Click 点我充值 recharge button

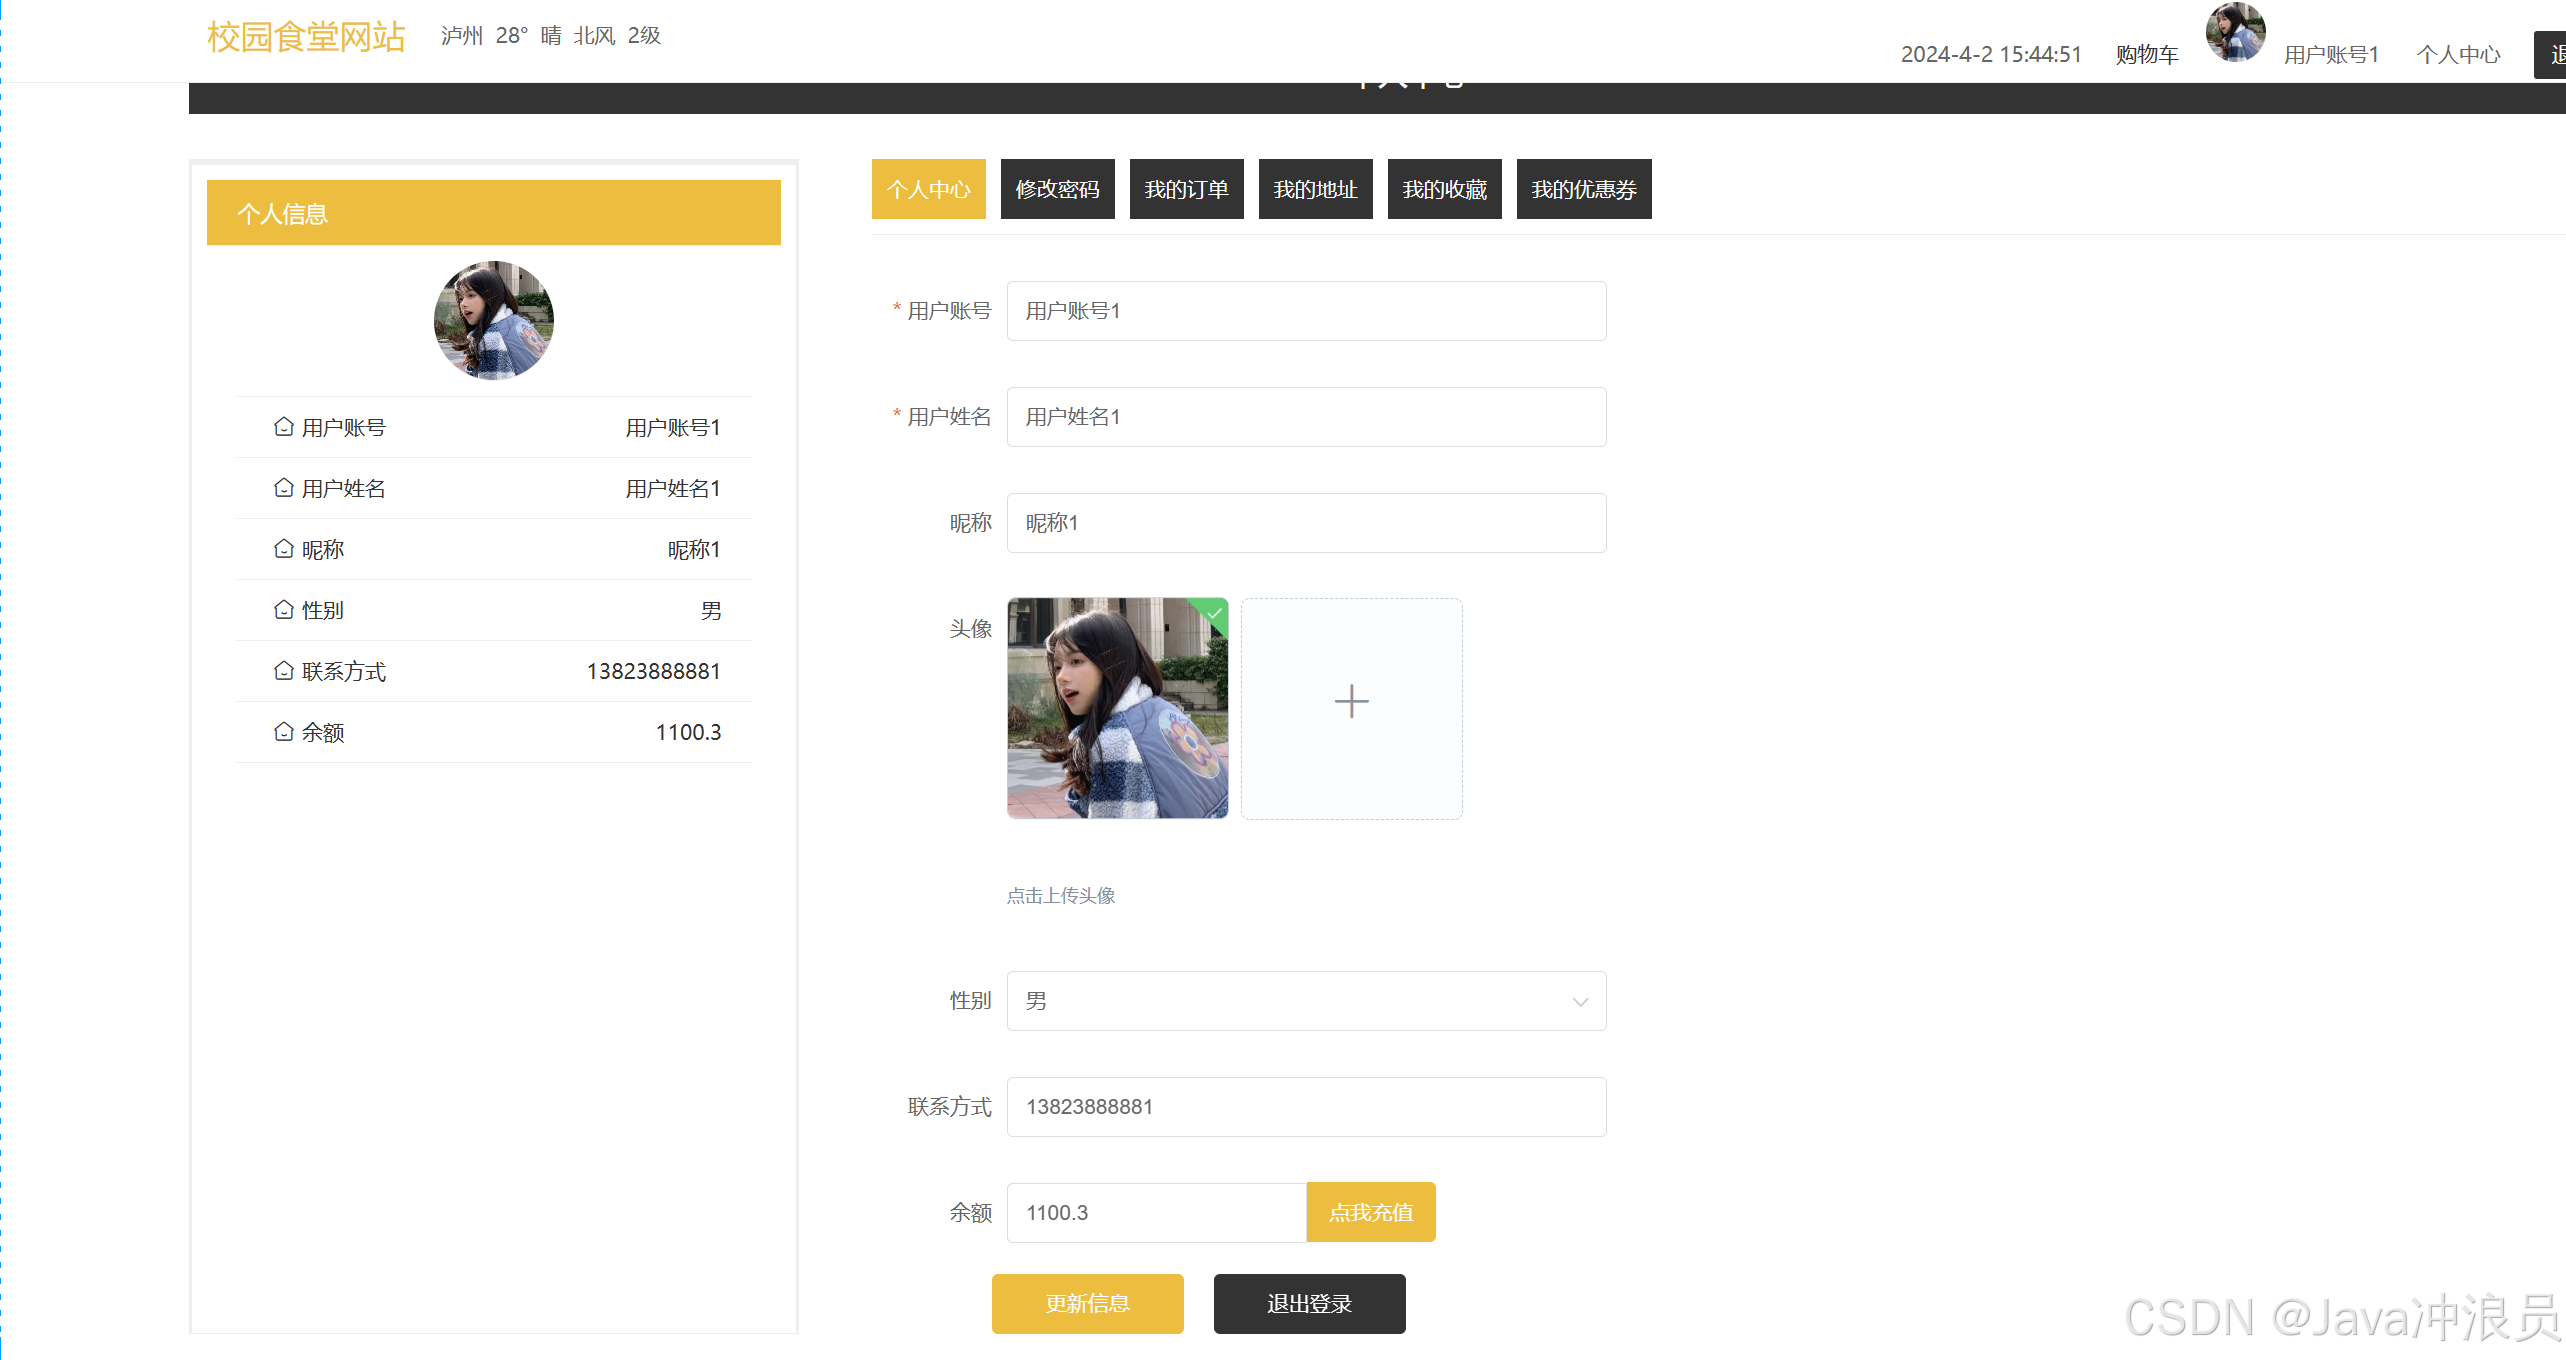tap(1370, 1213)
